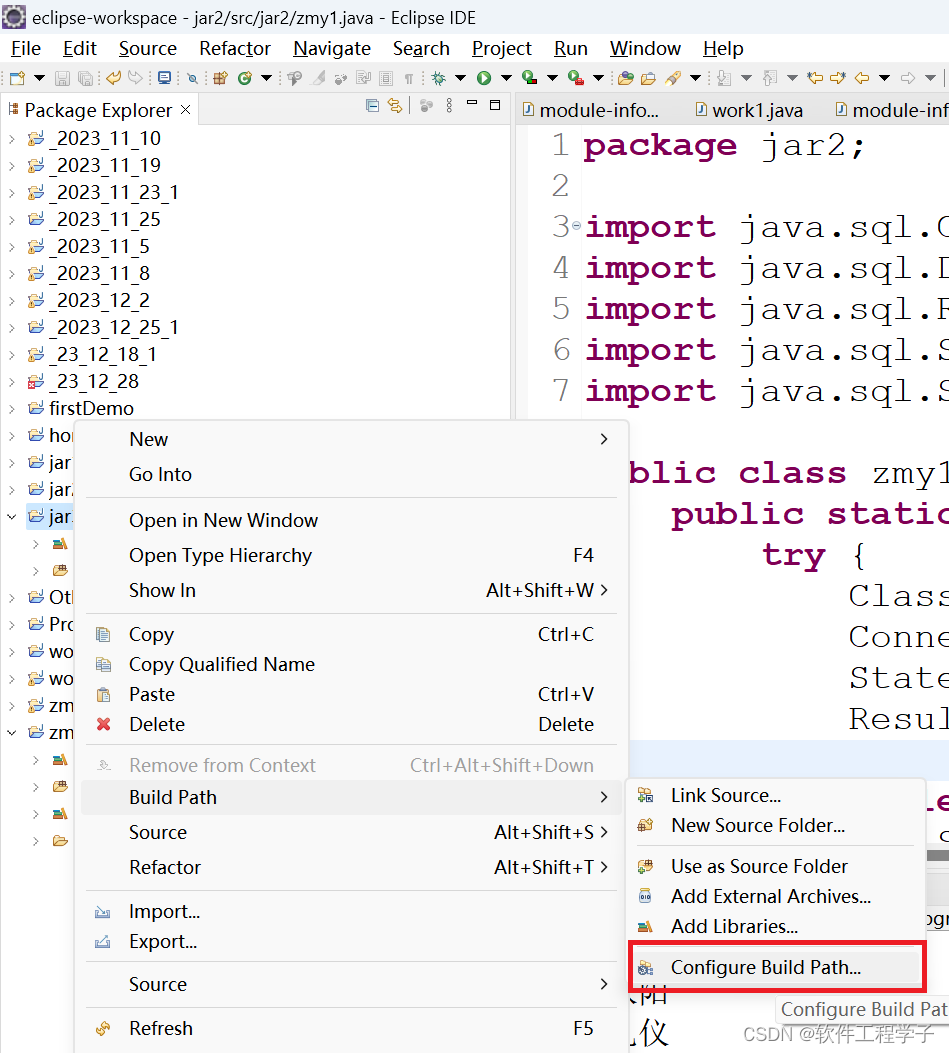Expand the firstDemo project in Package Explorer
Screen dimensions: 949x1053
10,408
